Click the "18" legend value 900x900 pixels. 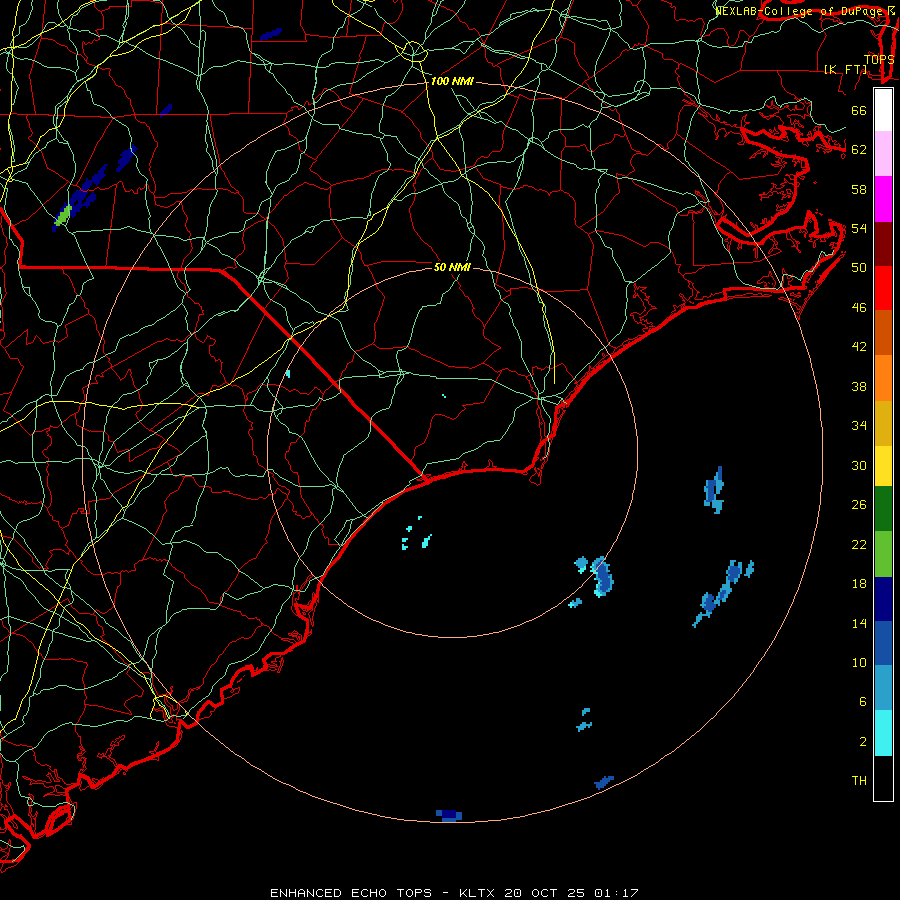tap(859, 584)
